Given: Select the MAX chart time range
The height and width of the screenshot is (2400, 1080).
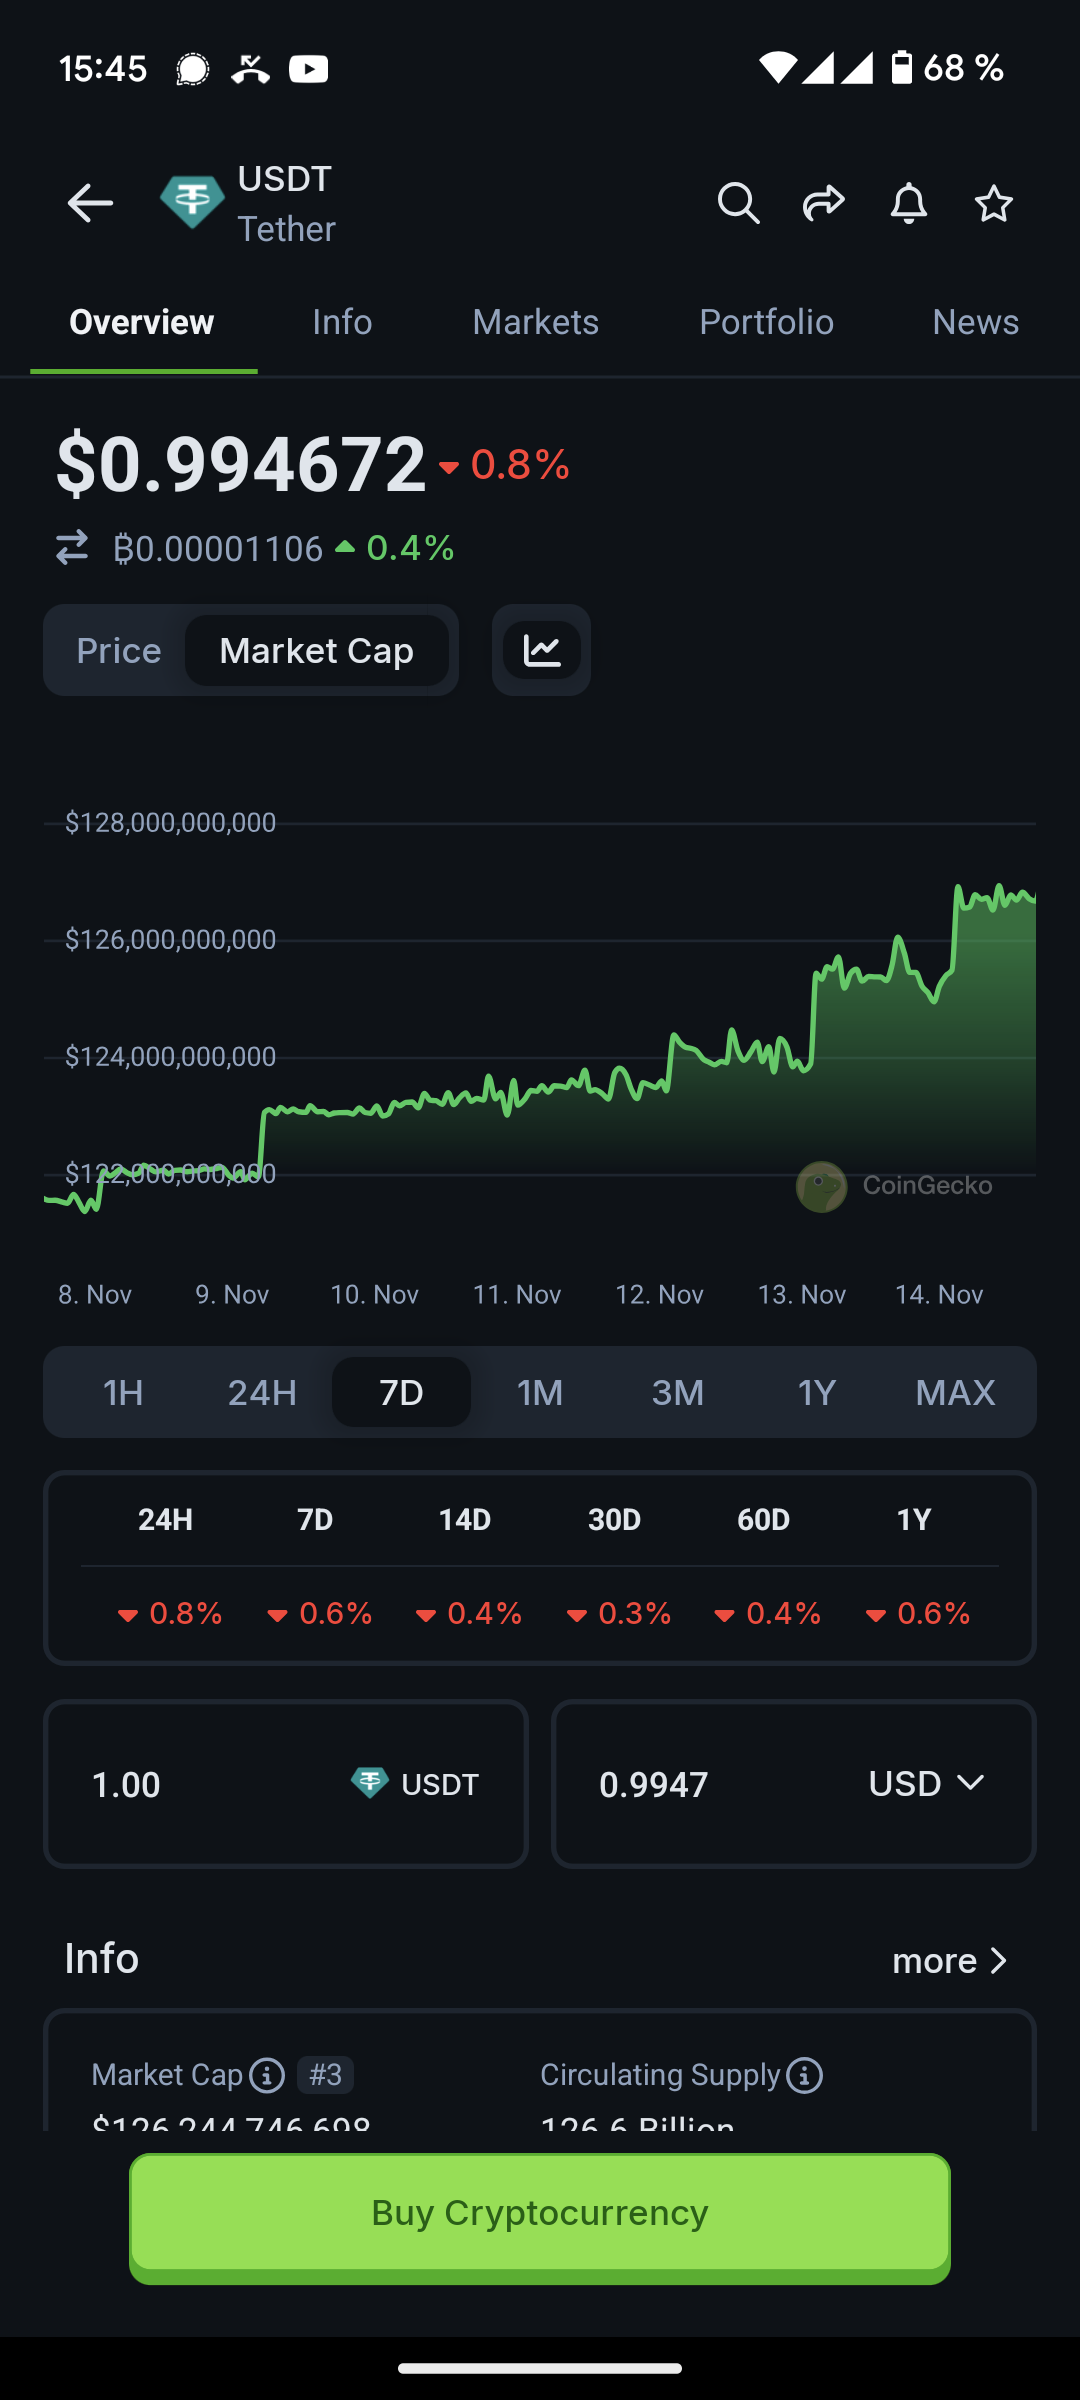Looking at the screenshot, I should click(955, 1392).
